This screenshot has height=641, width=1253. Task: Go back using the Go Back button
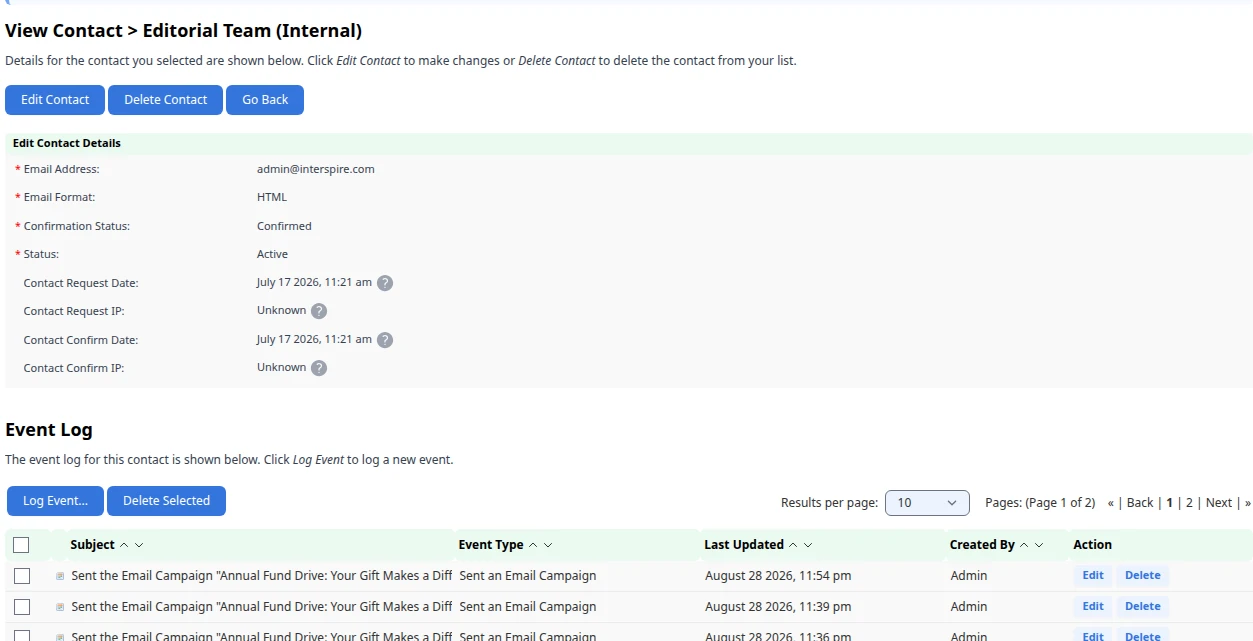tap(265, 100)
